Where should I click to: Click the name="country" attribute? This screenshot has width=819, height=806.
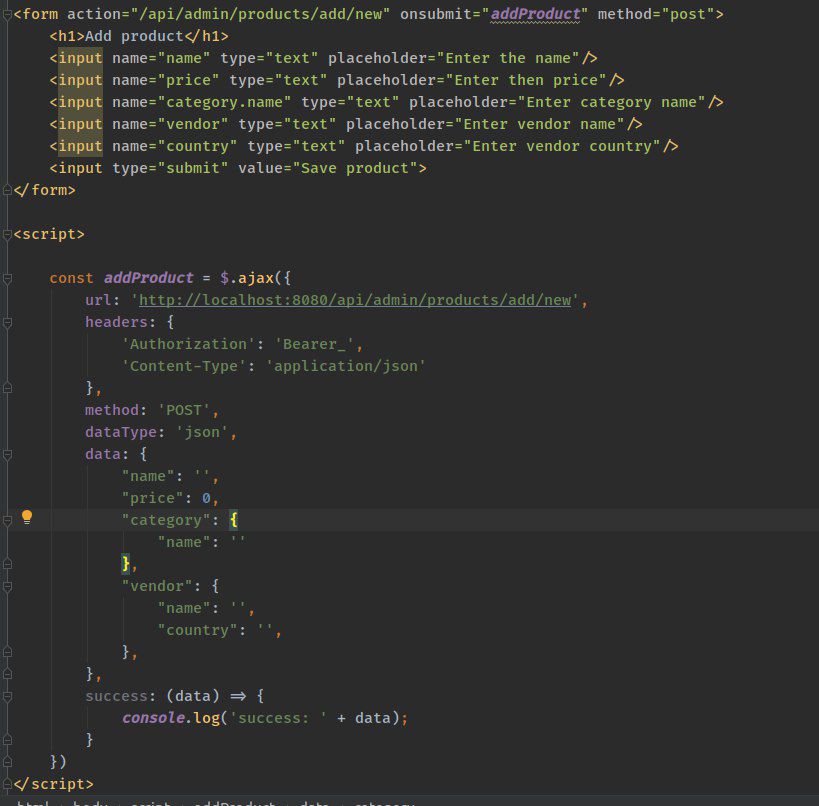click(174, 146)
